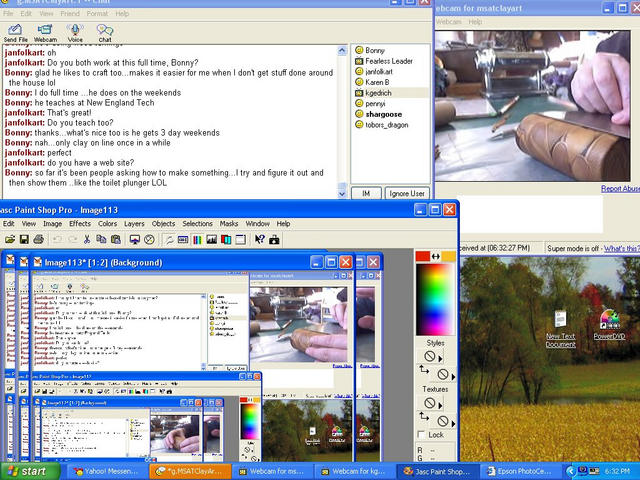This screenshot has width=640, height=480.
Task: Click the Open file icon in Paint Shop Pro
Action: pyautogui.click(x=10, y=239)
